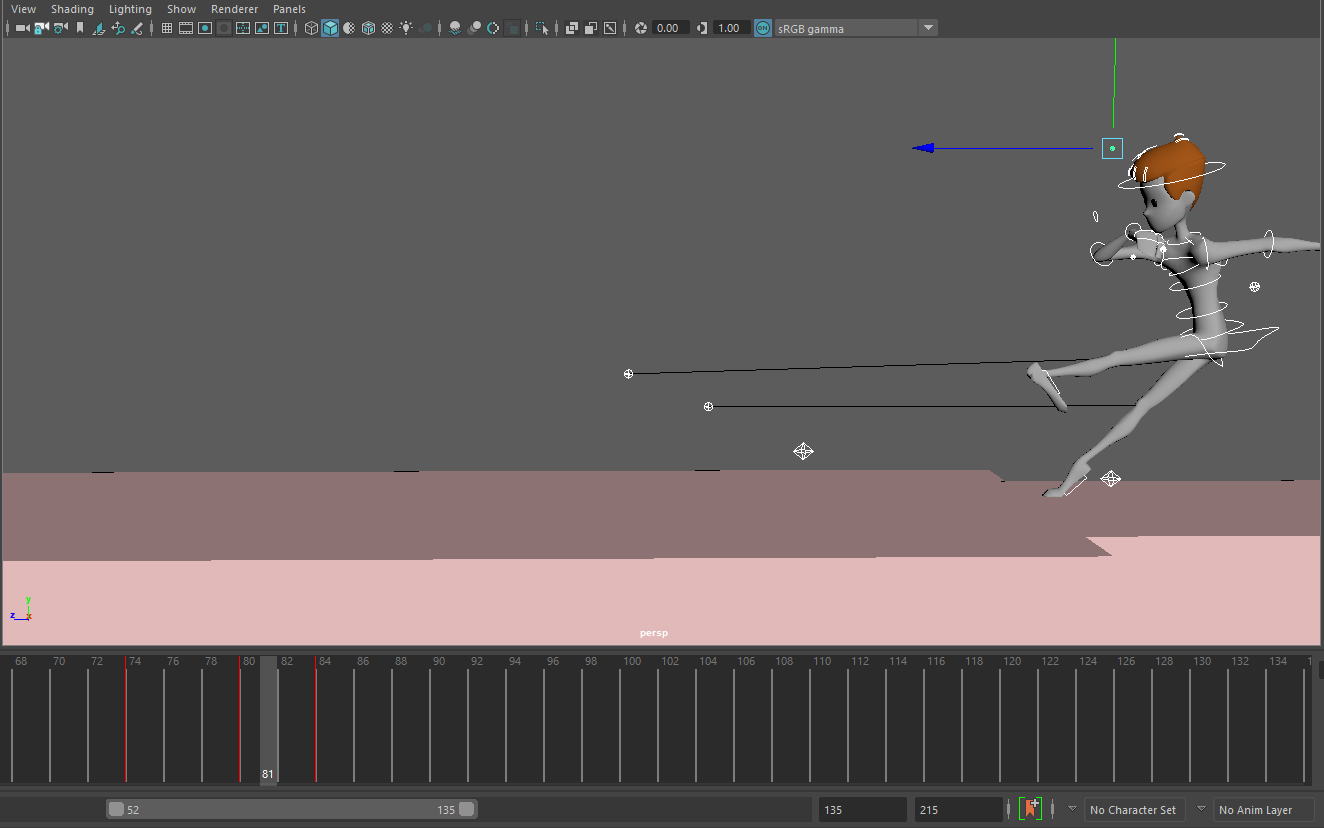Toggle the viewport grid display
The height and width of the screenshot is (828, 1324).
pos(166,27)
